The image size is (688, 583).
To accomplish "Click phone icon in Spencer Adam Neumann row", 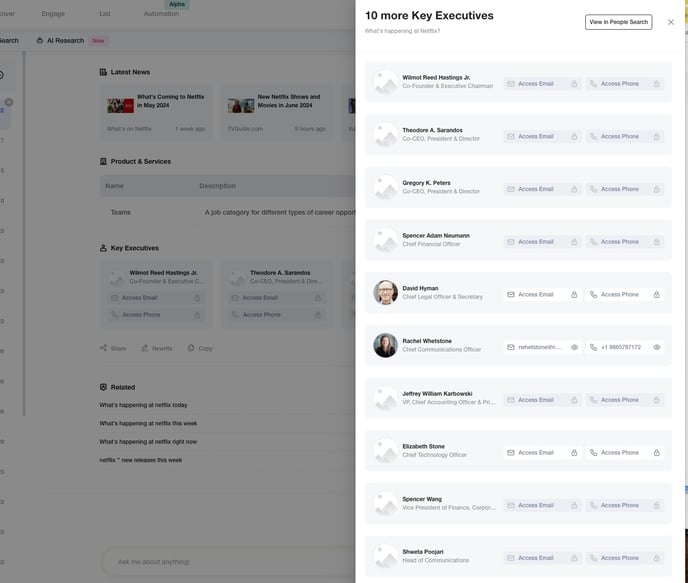I will (x=593, y=242).
